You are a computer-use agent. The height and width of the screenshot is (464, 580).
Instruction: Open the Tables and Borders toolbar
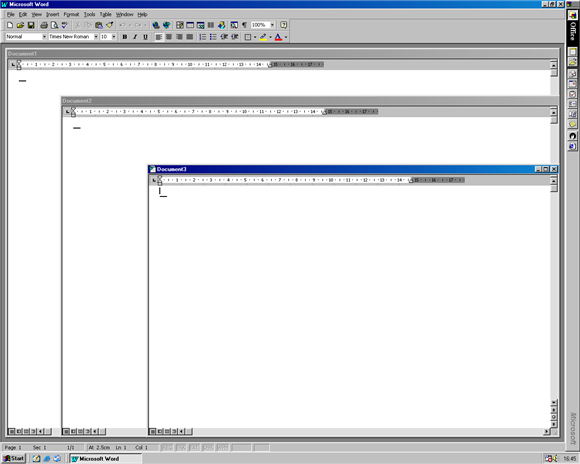[x=180, y=25]
